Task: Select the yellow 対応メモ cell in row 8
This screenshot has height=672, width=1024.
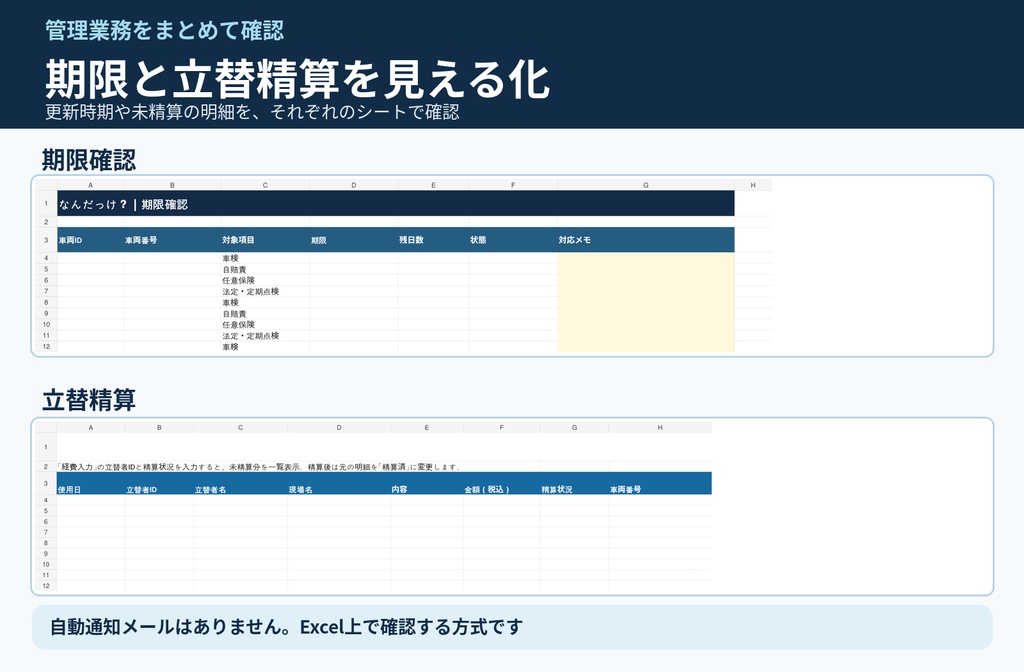Action: coord(646,303)
